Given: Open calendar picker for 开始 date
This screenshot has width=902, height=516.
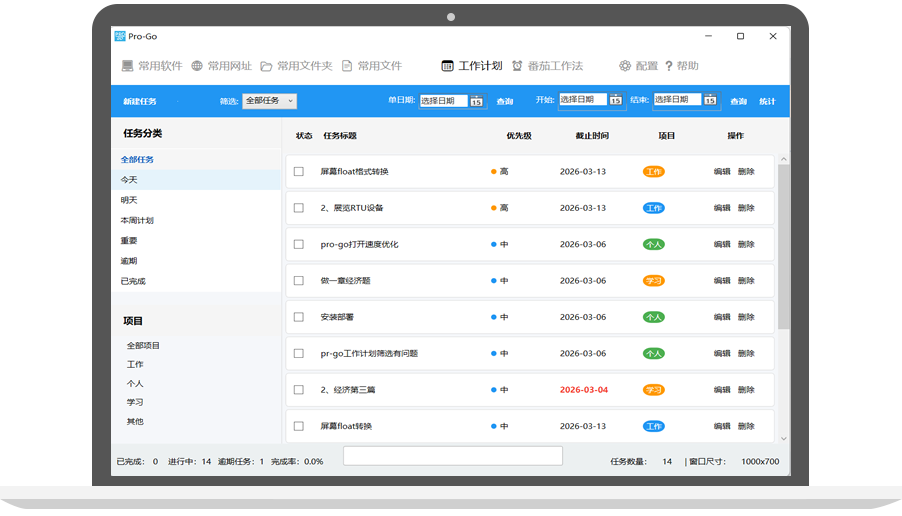Looking at the screenshot, I should (616, 100).
